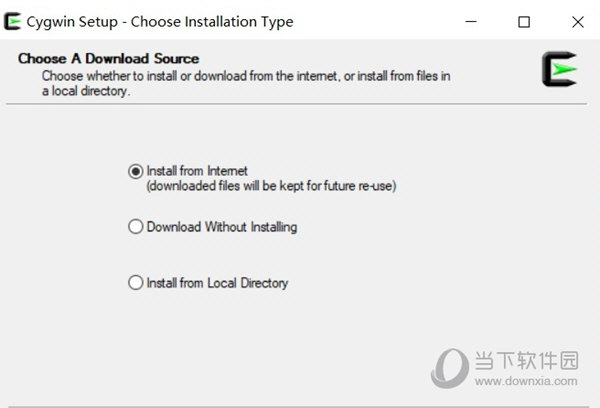Click the download source description text

[246, 83]
